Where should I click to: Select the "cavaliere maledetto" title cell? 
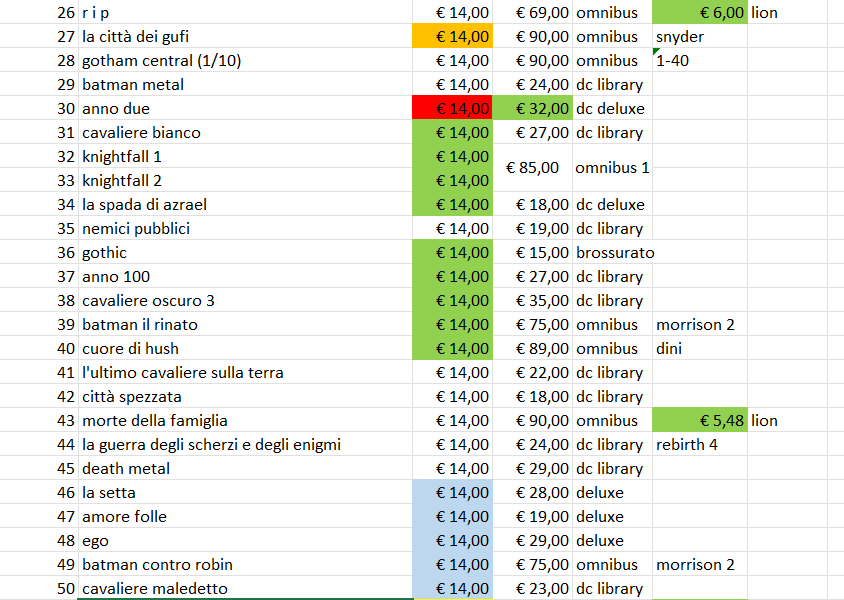pyautogui.click(x=245, y=588)
